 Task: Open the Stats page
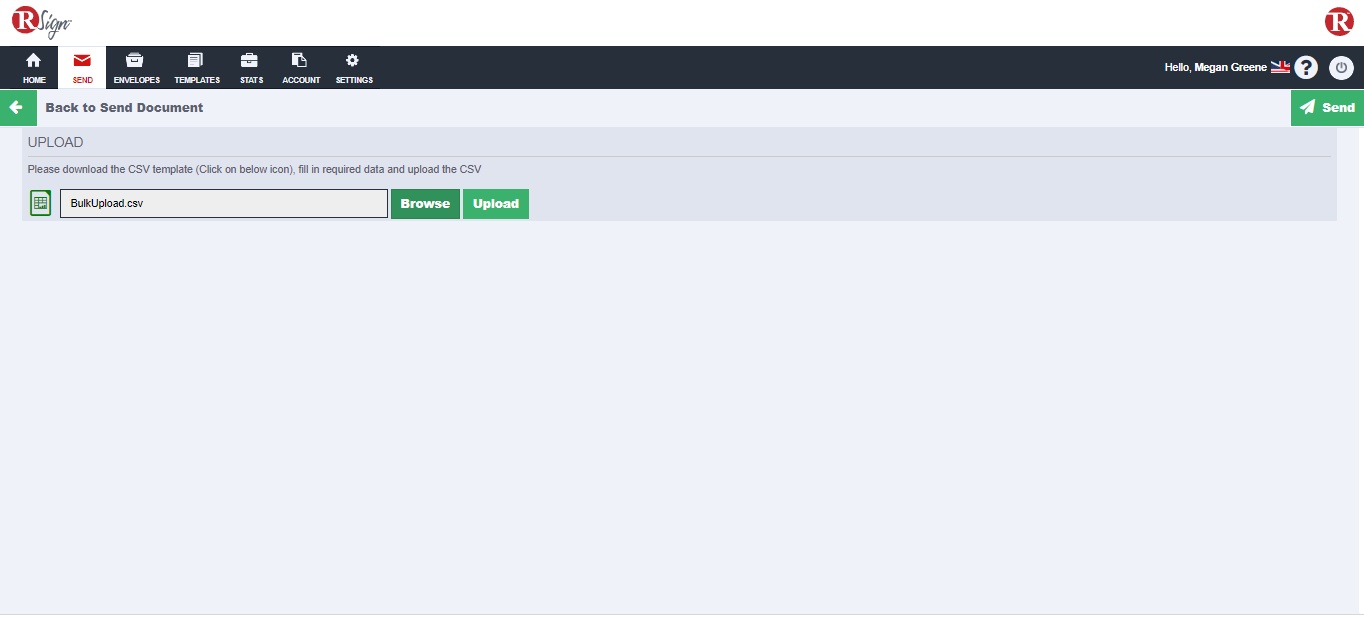(251, 67)
